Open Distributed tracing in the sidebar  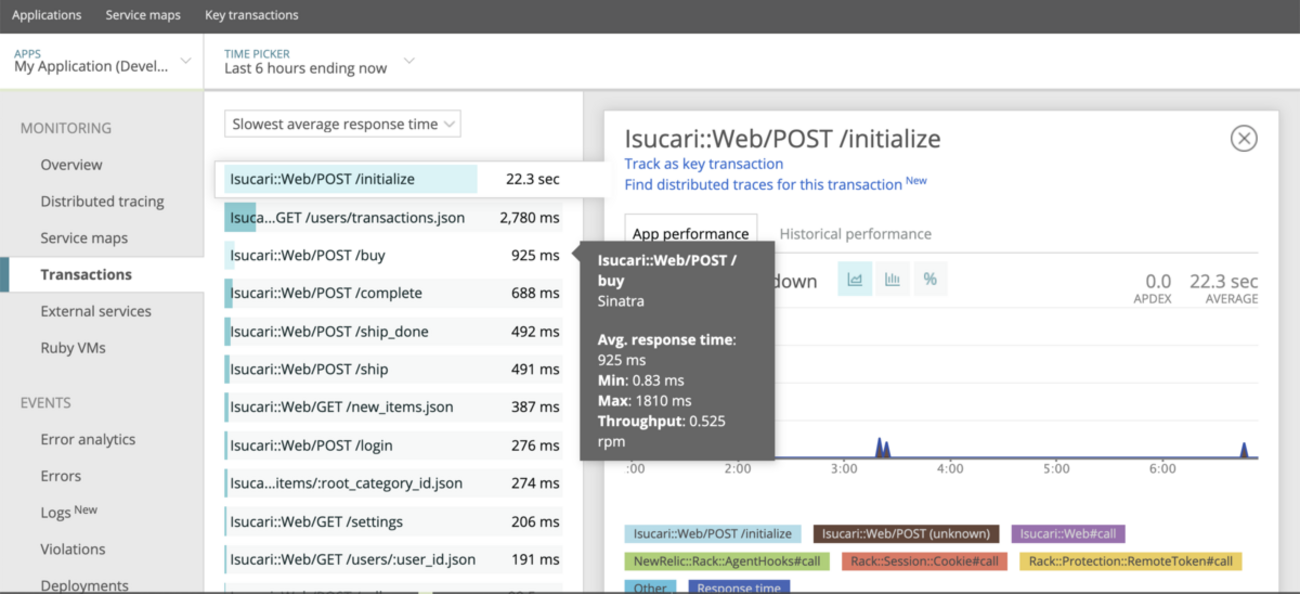102,201
